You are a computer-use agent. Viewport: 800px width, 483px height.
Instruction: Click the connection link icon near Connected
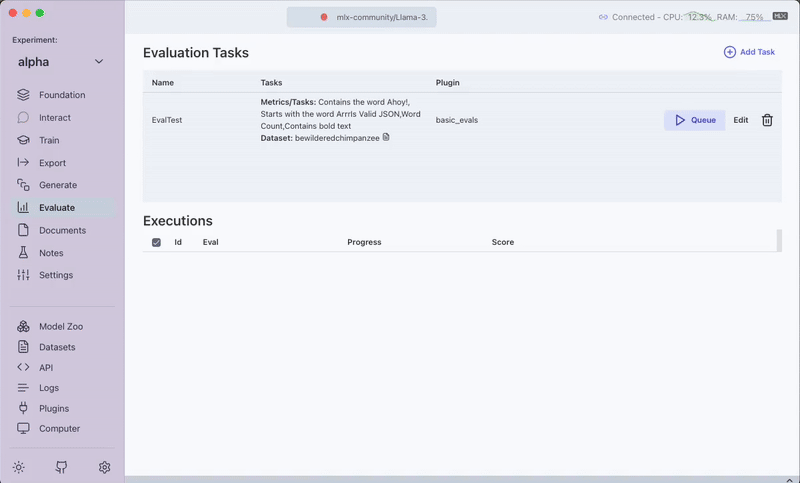click(603, 17)
